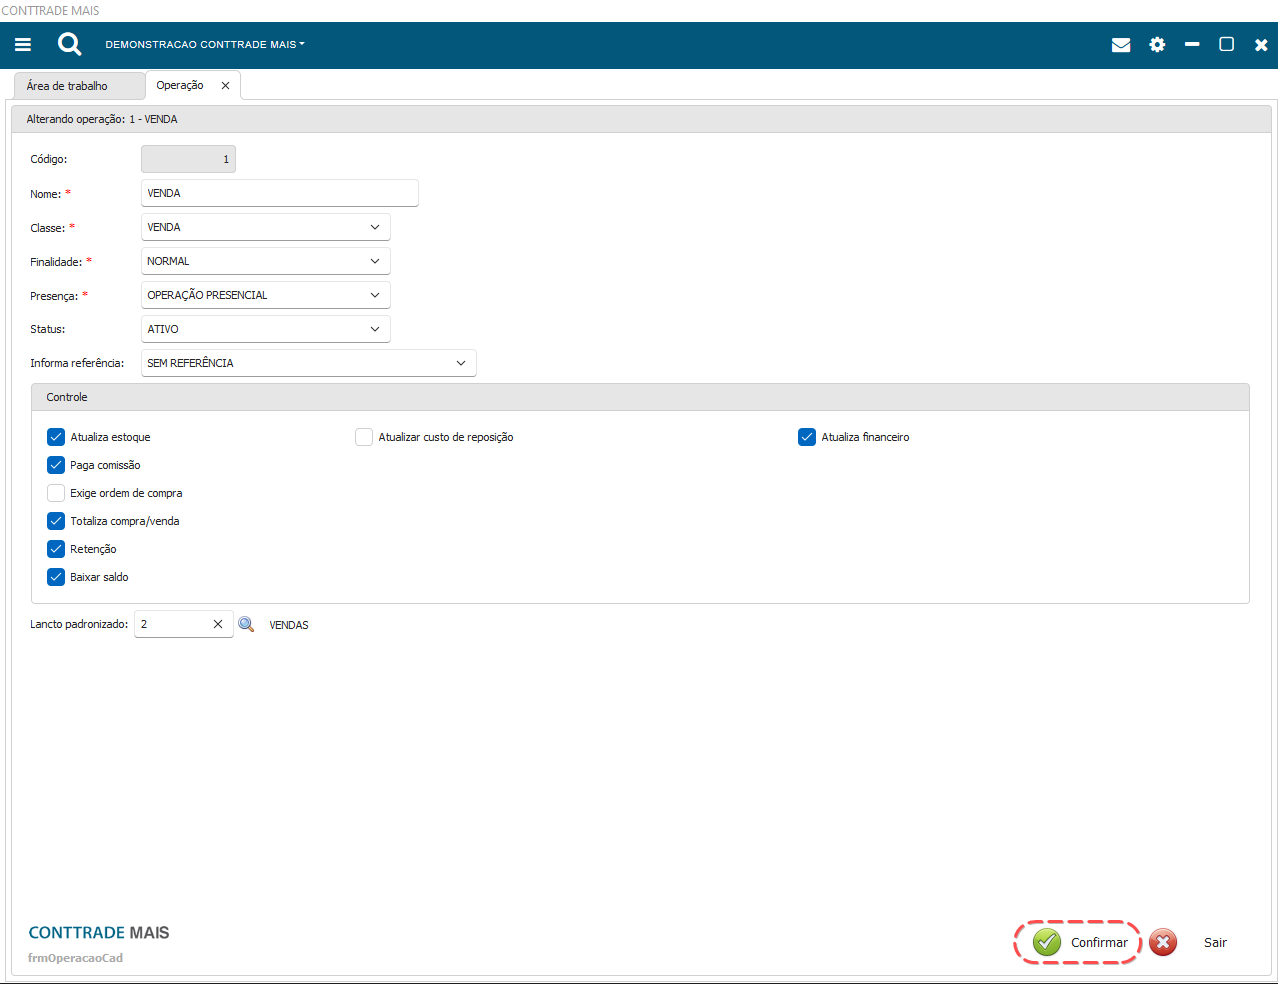Open settings gear in header

[x=1157, y=45]
